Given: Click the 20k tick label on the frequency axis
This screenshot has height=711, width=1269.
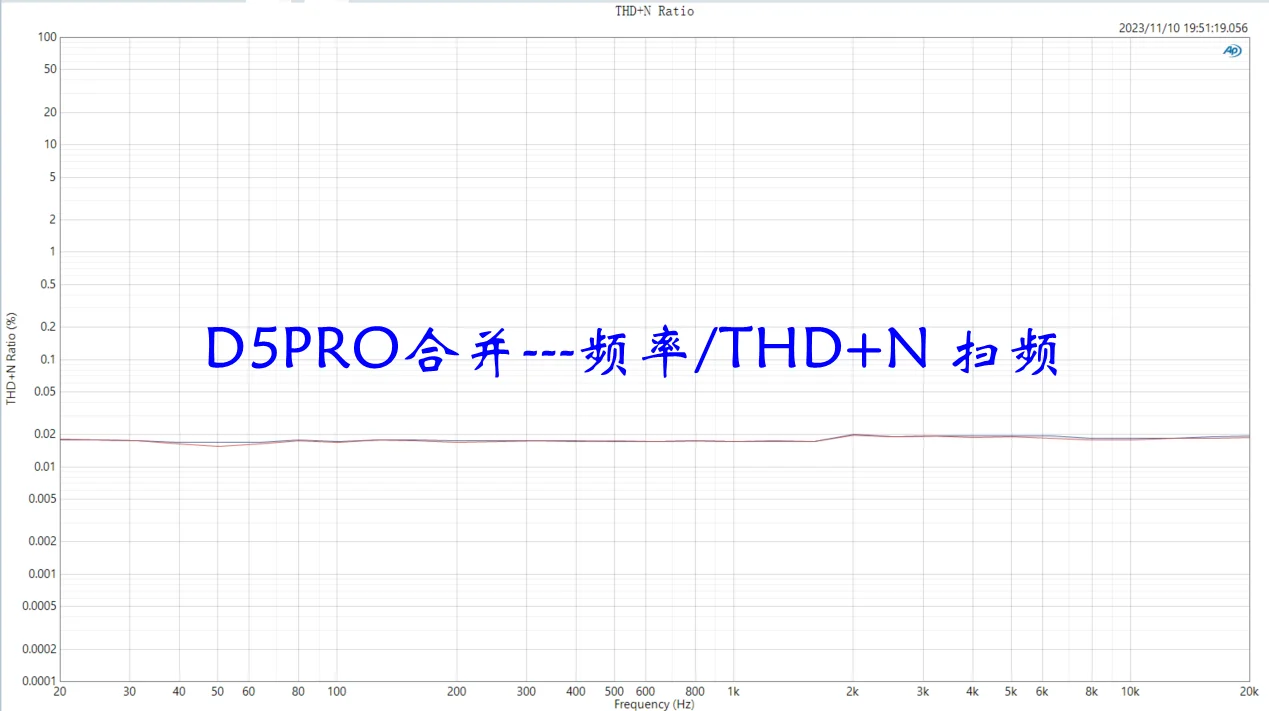Looking at the screenshot, I should point(1248,692).
